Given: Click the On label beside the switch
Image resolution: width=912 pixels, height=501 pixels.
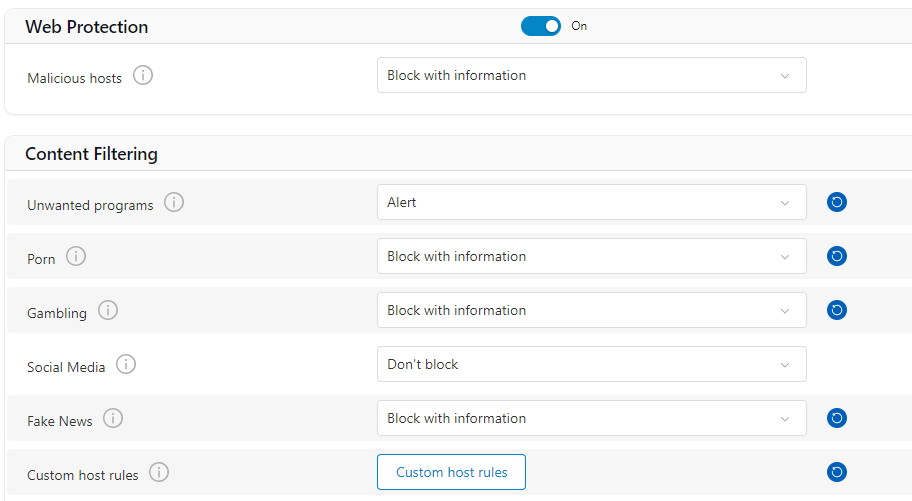Looking at the screenshot, I should pyautogui.click(x=579, y=26).
